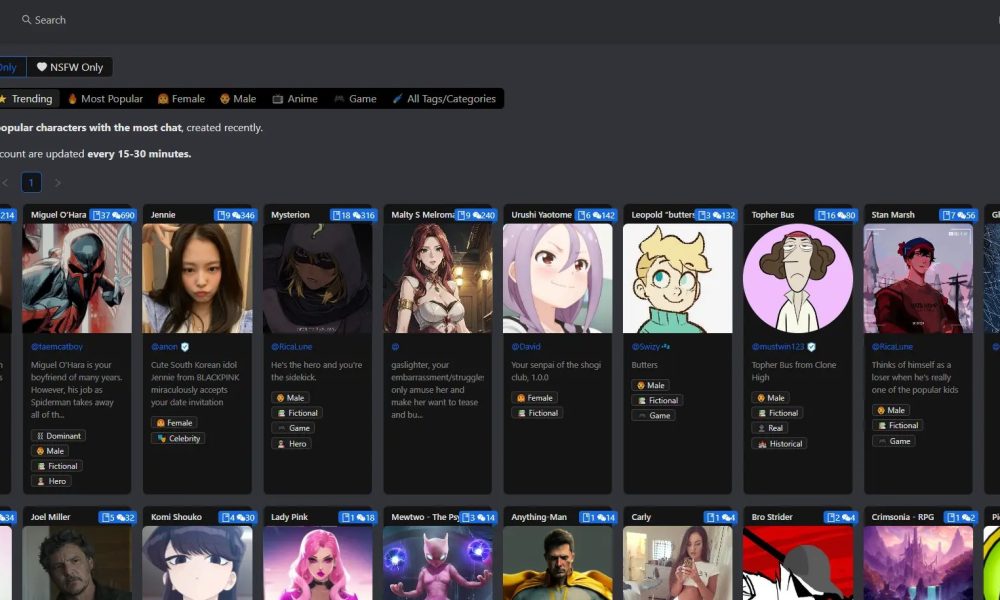Click Mysterion chat count badge

pos(353,215)
